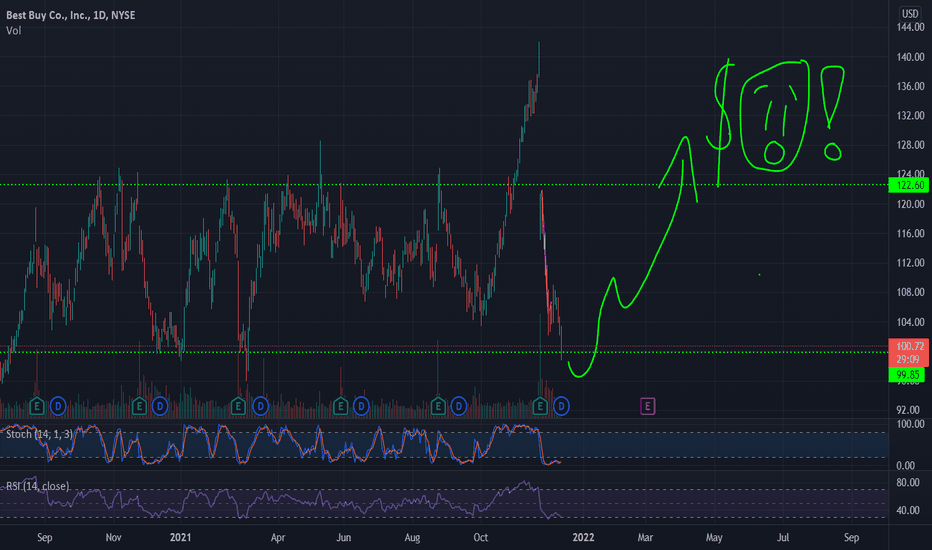Click the 120.00 price axis value
932x550 pixels.
[x=910, y=204]
